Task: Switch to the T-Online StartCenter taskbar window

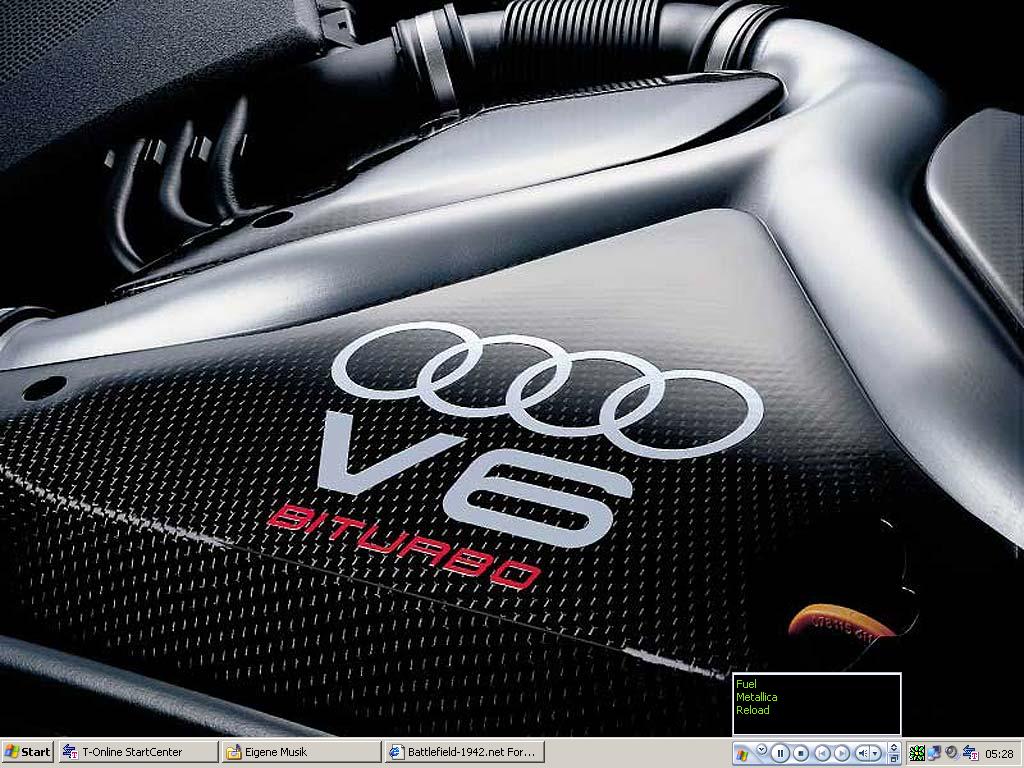Action: click(x=138, y=752)
